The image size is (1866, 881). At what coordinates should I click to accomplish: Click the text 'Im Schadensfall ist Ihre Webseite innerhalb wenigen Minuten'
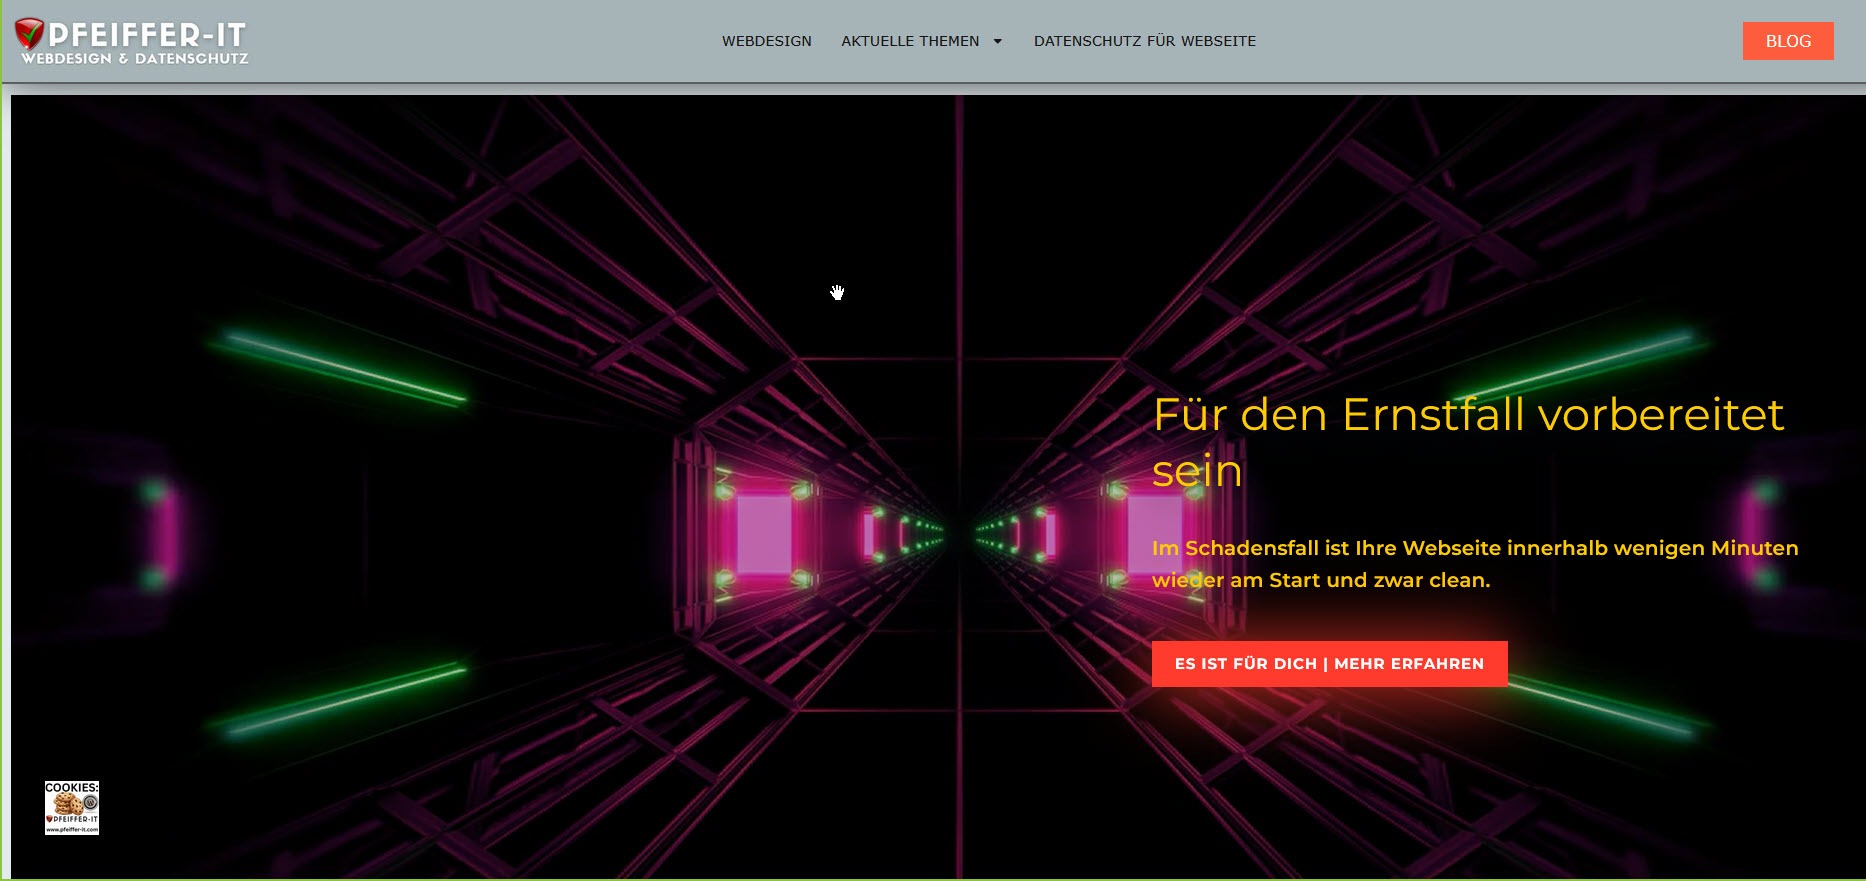(1475, 548)
